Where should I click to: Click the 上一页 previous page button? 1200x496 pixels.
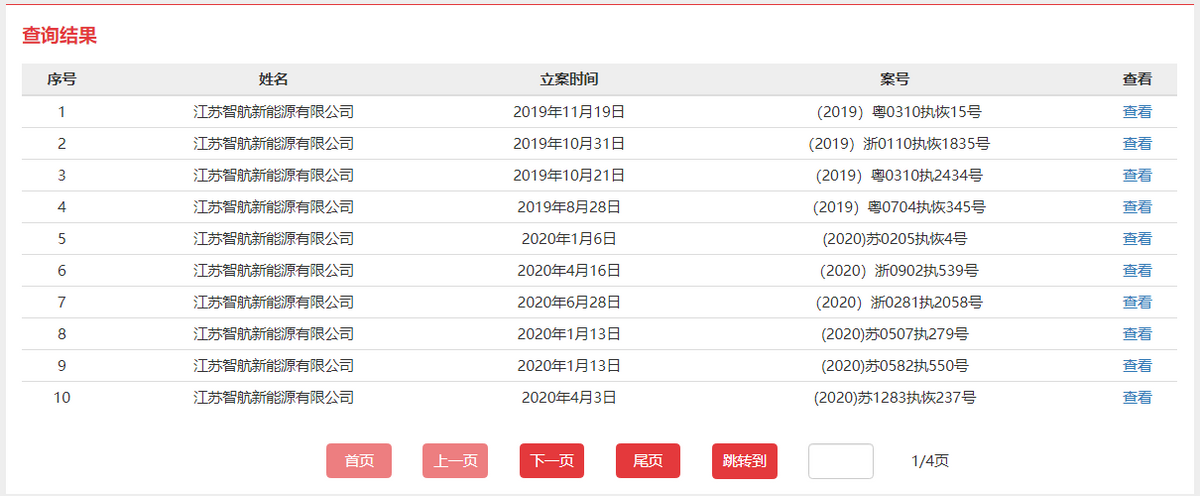455,461
